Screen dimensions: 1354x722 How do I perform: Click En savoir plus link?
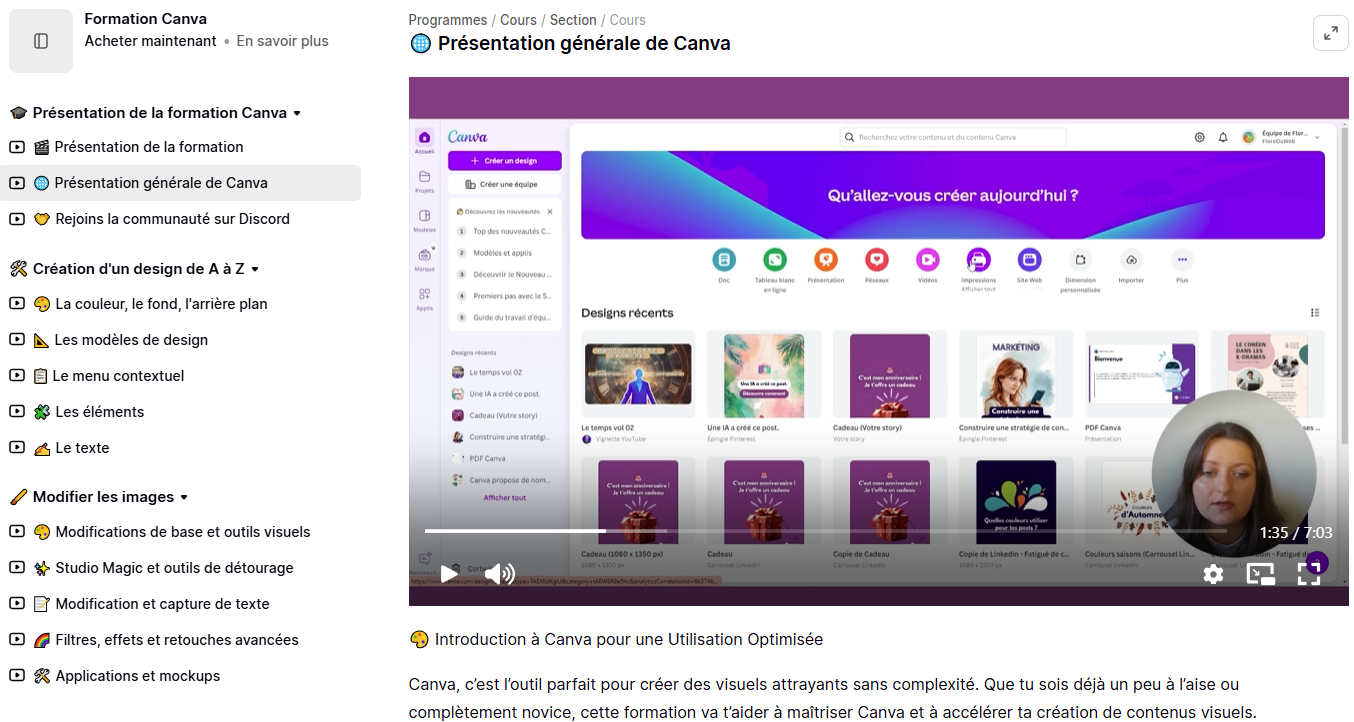click(282, 41)
